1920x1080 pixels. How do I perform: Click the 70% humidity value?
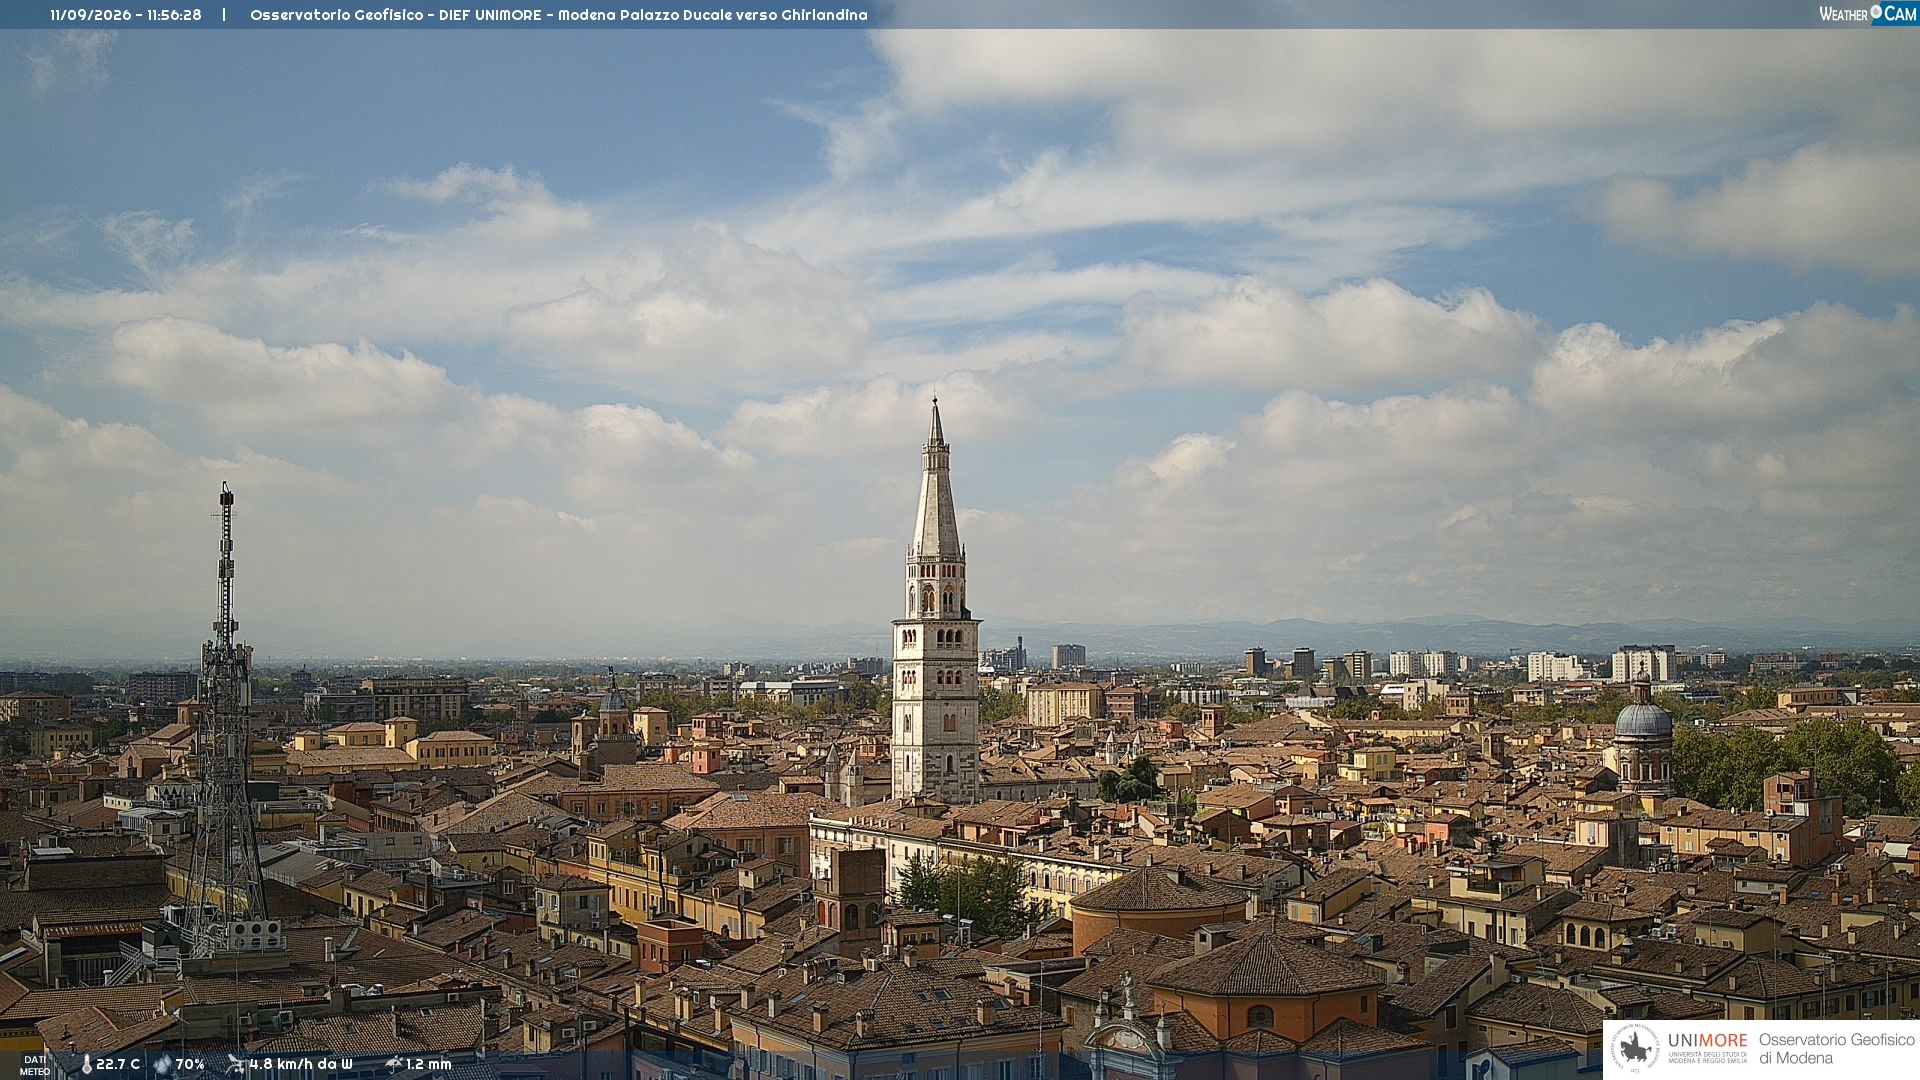click(x=190, y=1065)
